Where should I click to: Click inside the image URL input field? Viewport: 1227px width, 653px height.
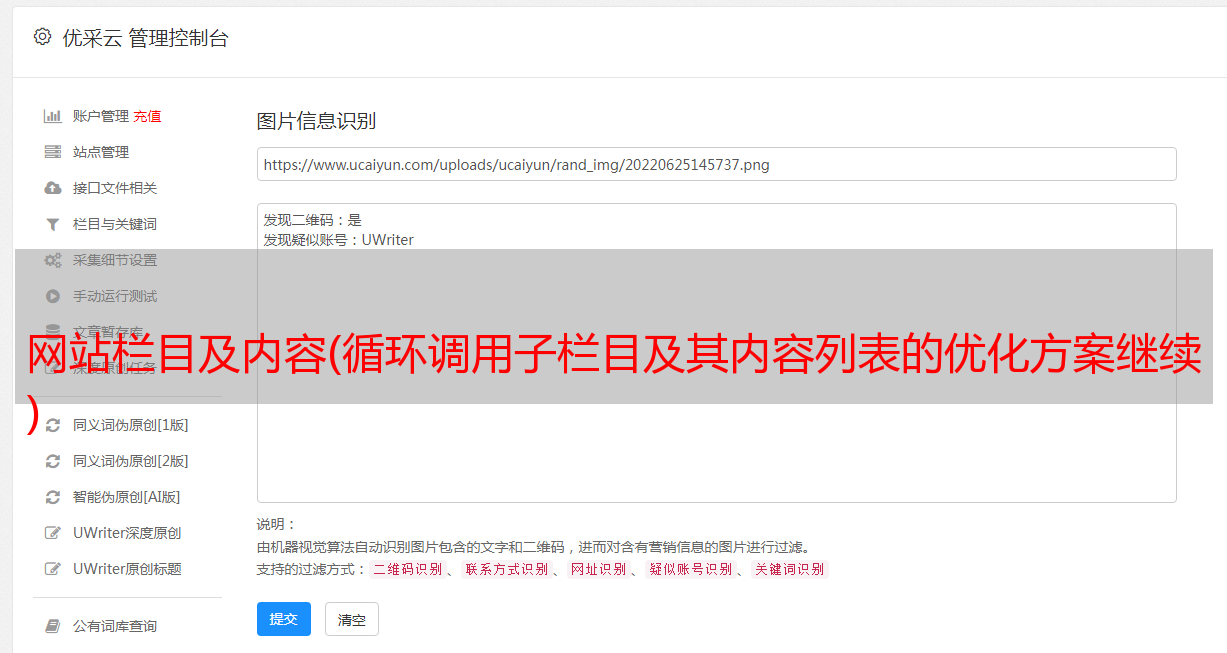pos(716,164)
